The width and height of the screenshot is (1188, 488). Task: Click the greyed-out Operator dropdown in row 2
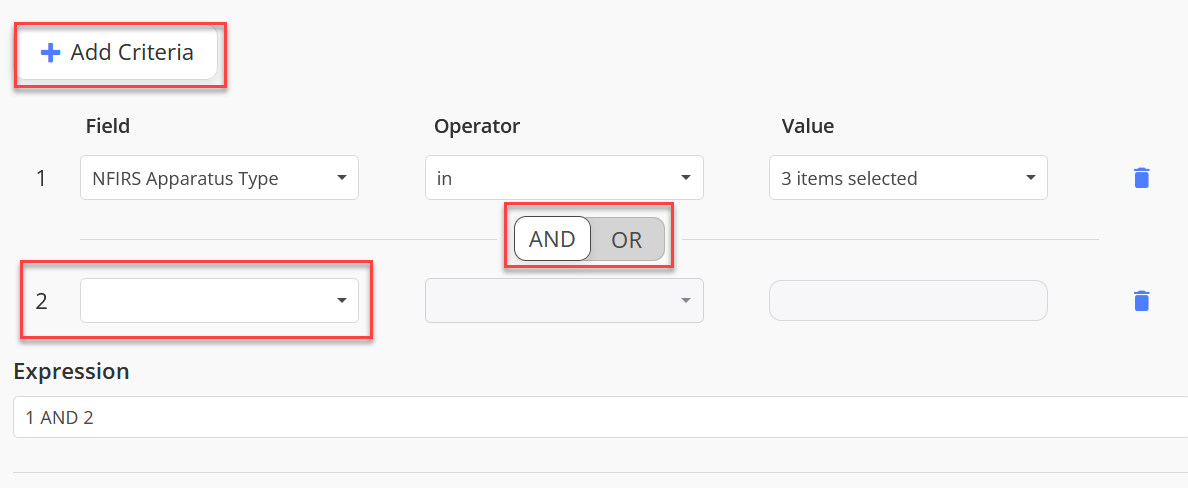(564, 301)
